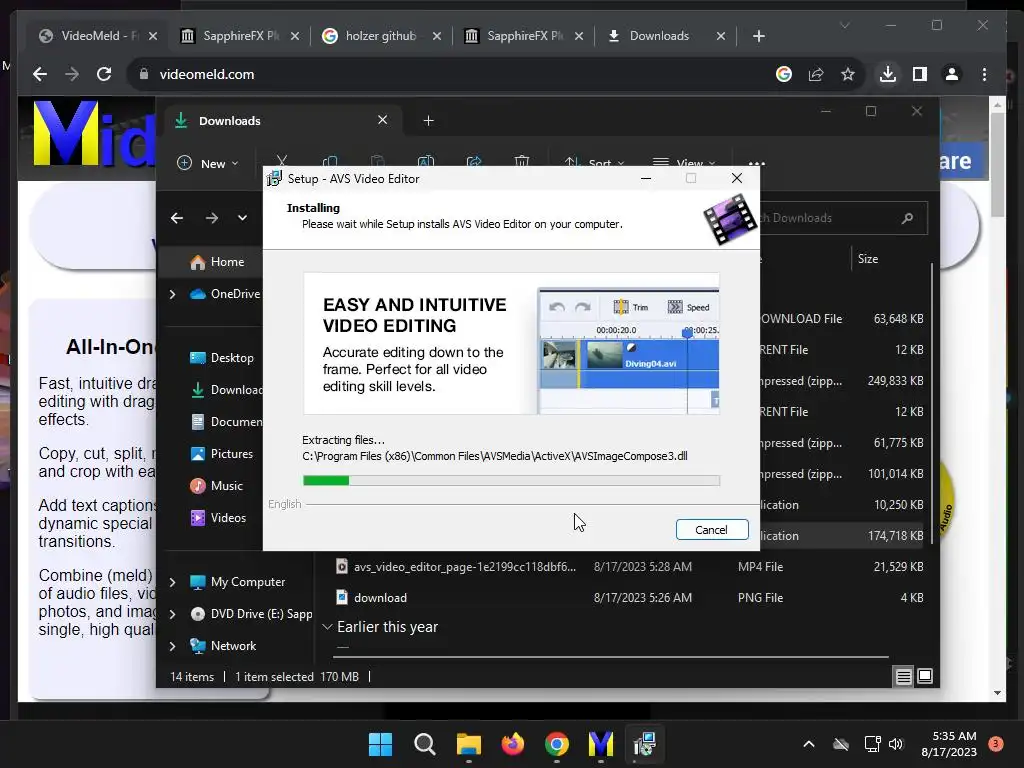Open recent locations chevron in Explorer
The height and width of the screenshot is (768, 1024).
242,218
